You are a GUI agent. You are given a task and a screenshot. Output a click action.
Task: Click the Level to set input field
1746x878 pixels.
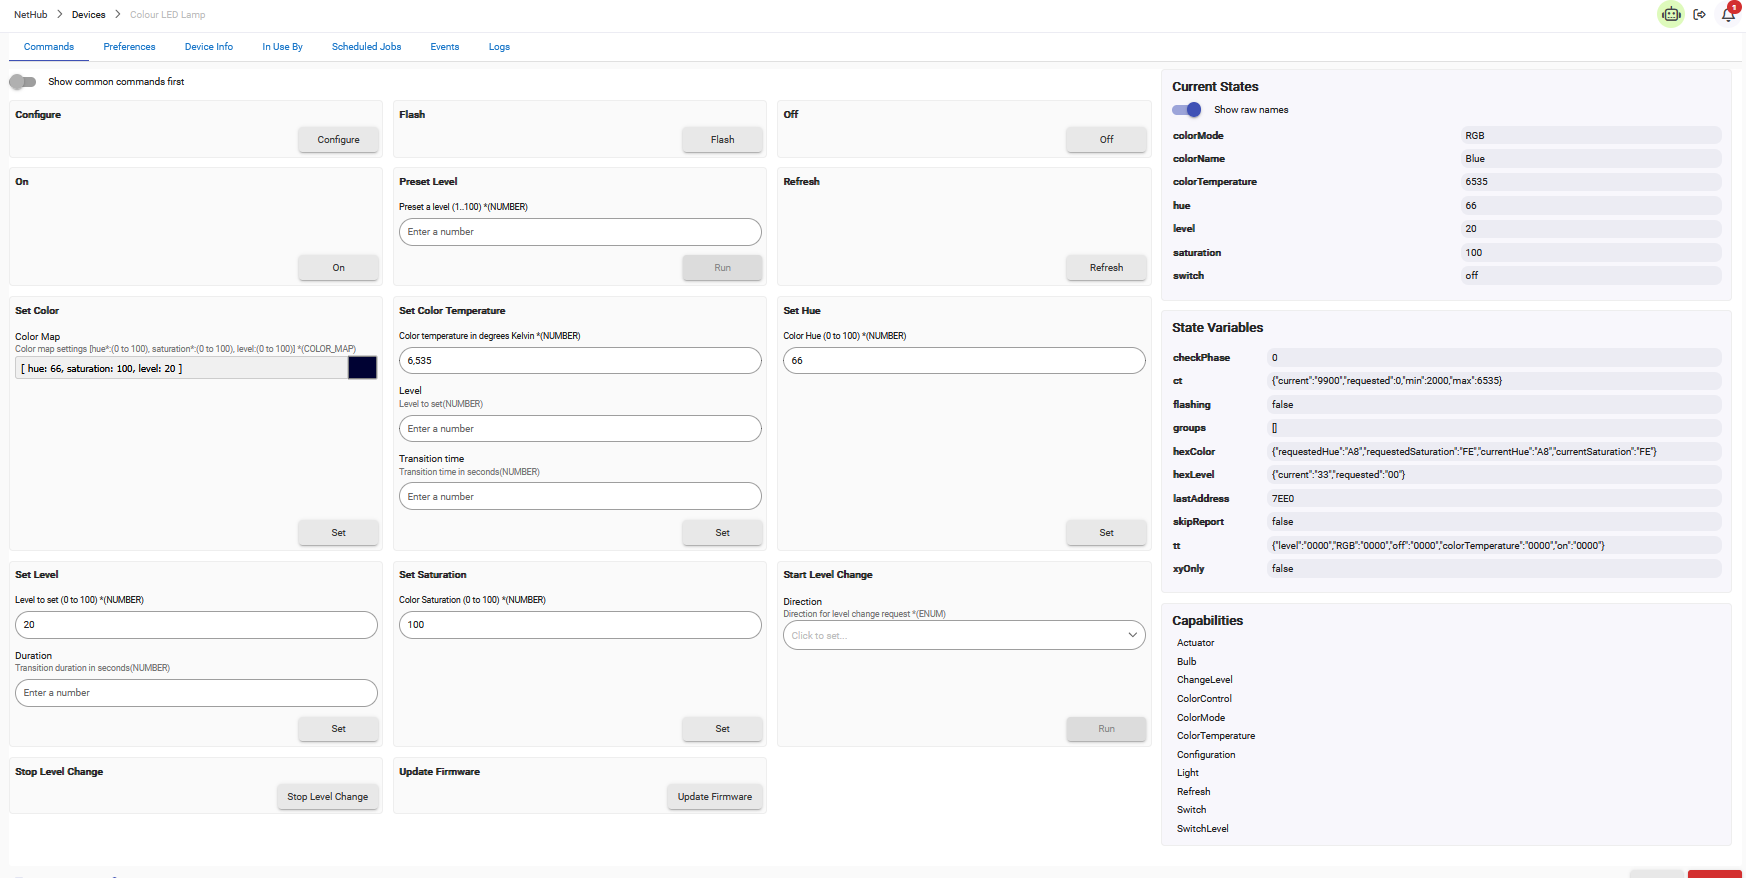coord(196,625)
